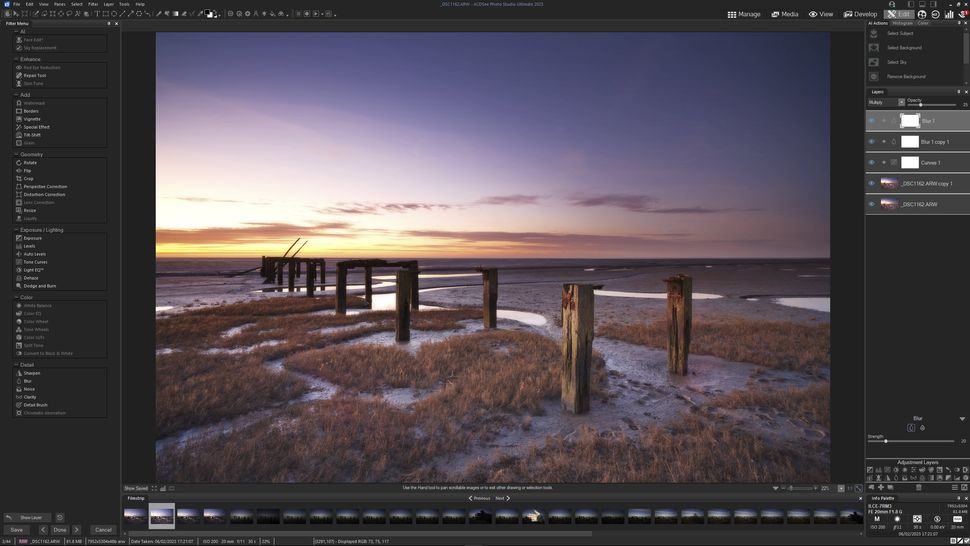Open the statistics dashboard bar chart icon
This screenshot has height=546, width=970.
tap(949, 14)
